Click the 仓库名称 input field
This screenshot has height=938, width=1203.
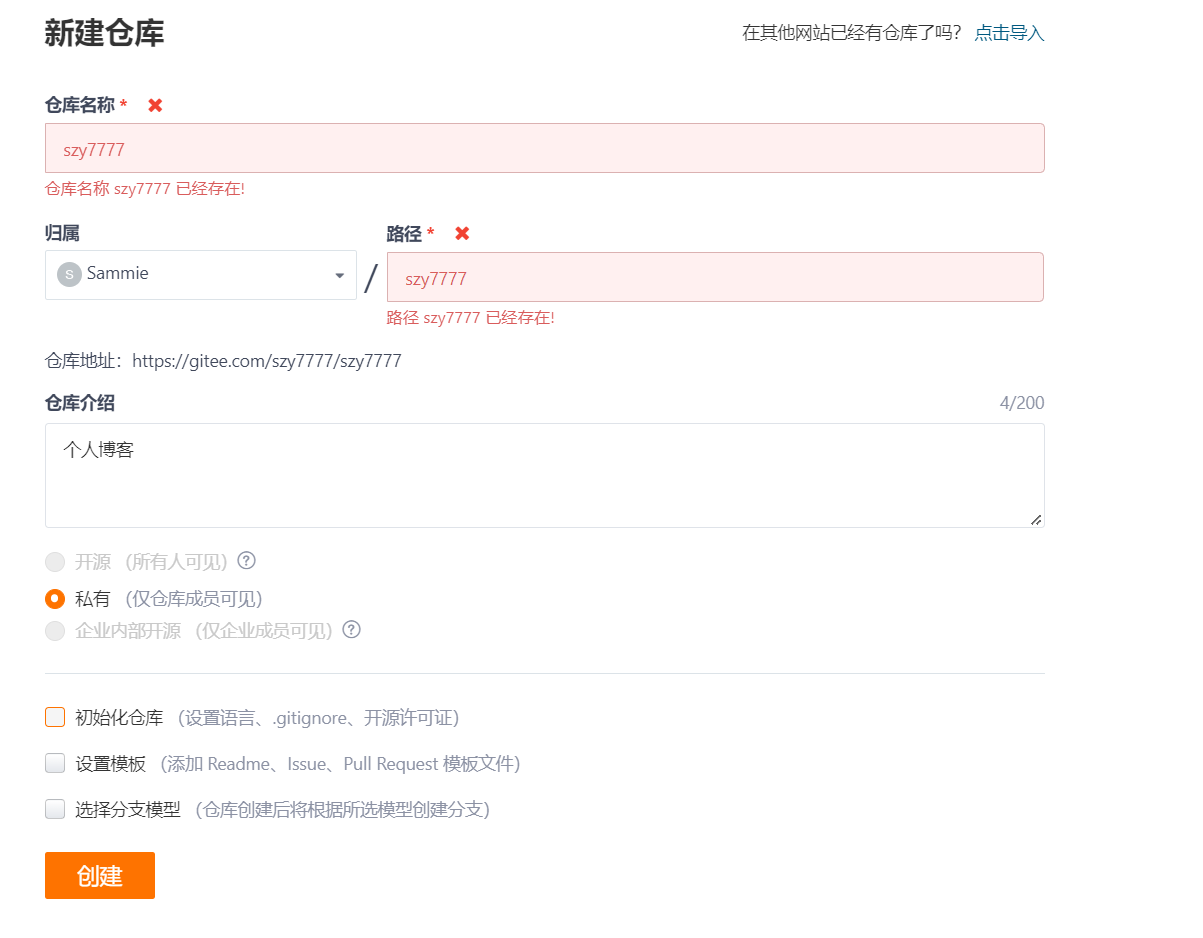(545, 148)
